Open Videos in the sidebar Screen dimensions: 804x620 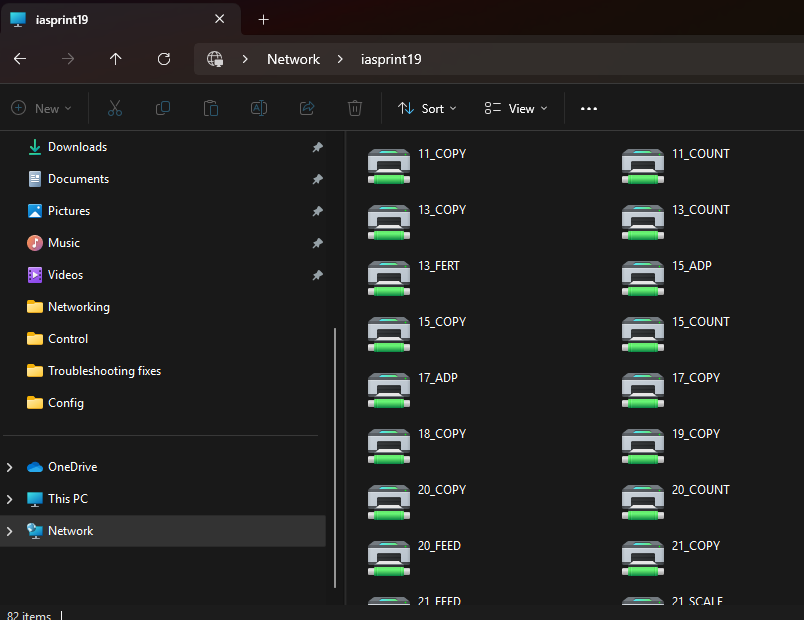(x=65, y=275)
